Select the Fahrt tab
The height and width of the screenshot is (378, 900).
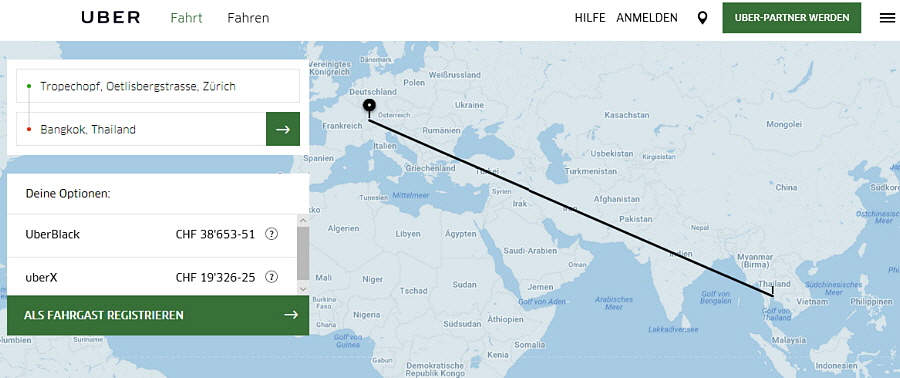coord(187,18)
